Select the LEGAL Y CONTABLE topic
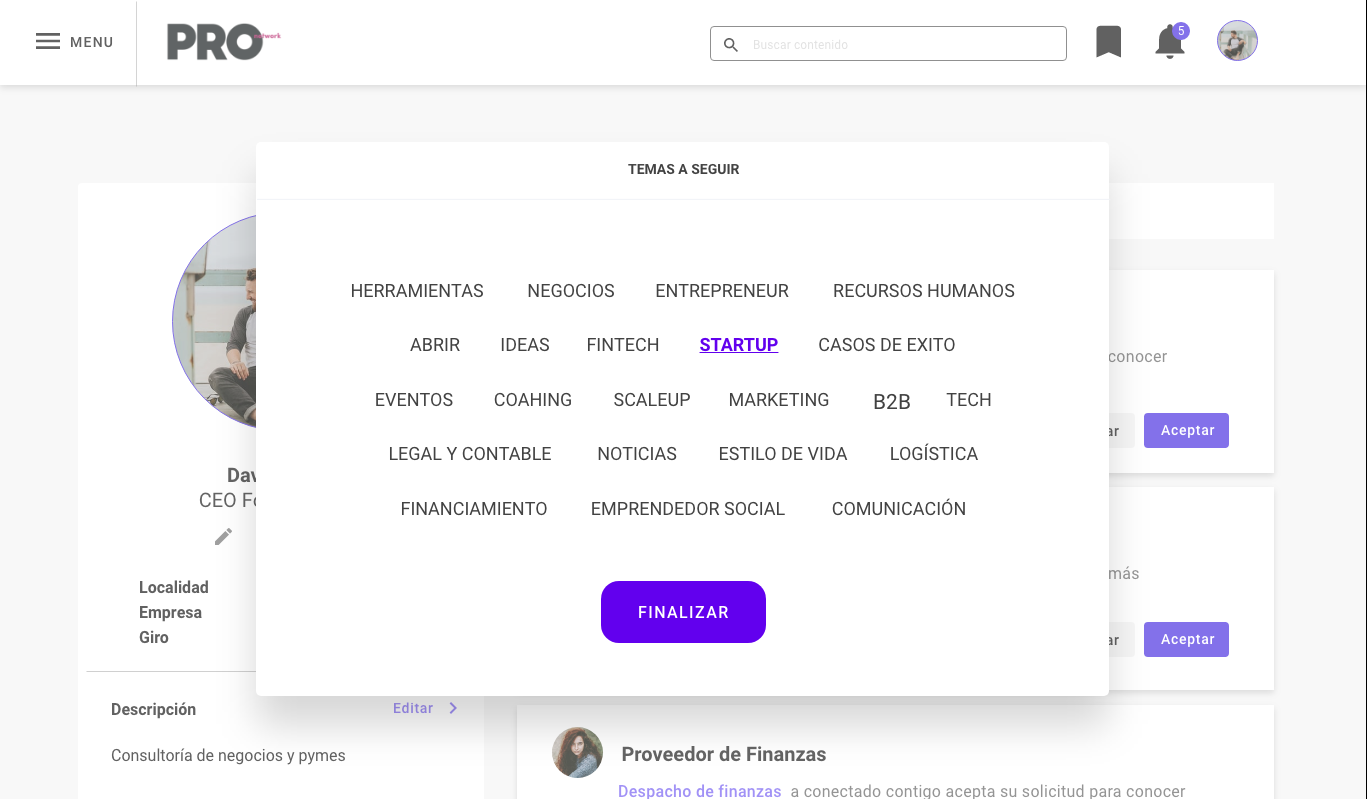 469,454
